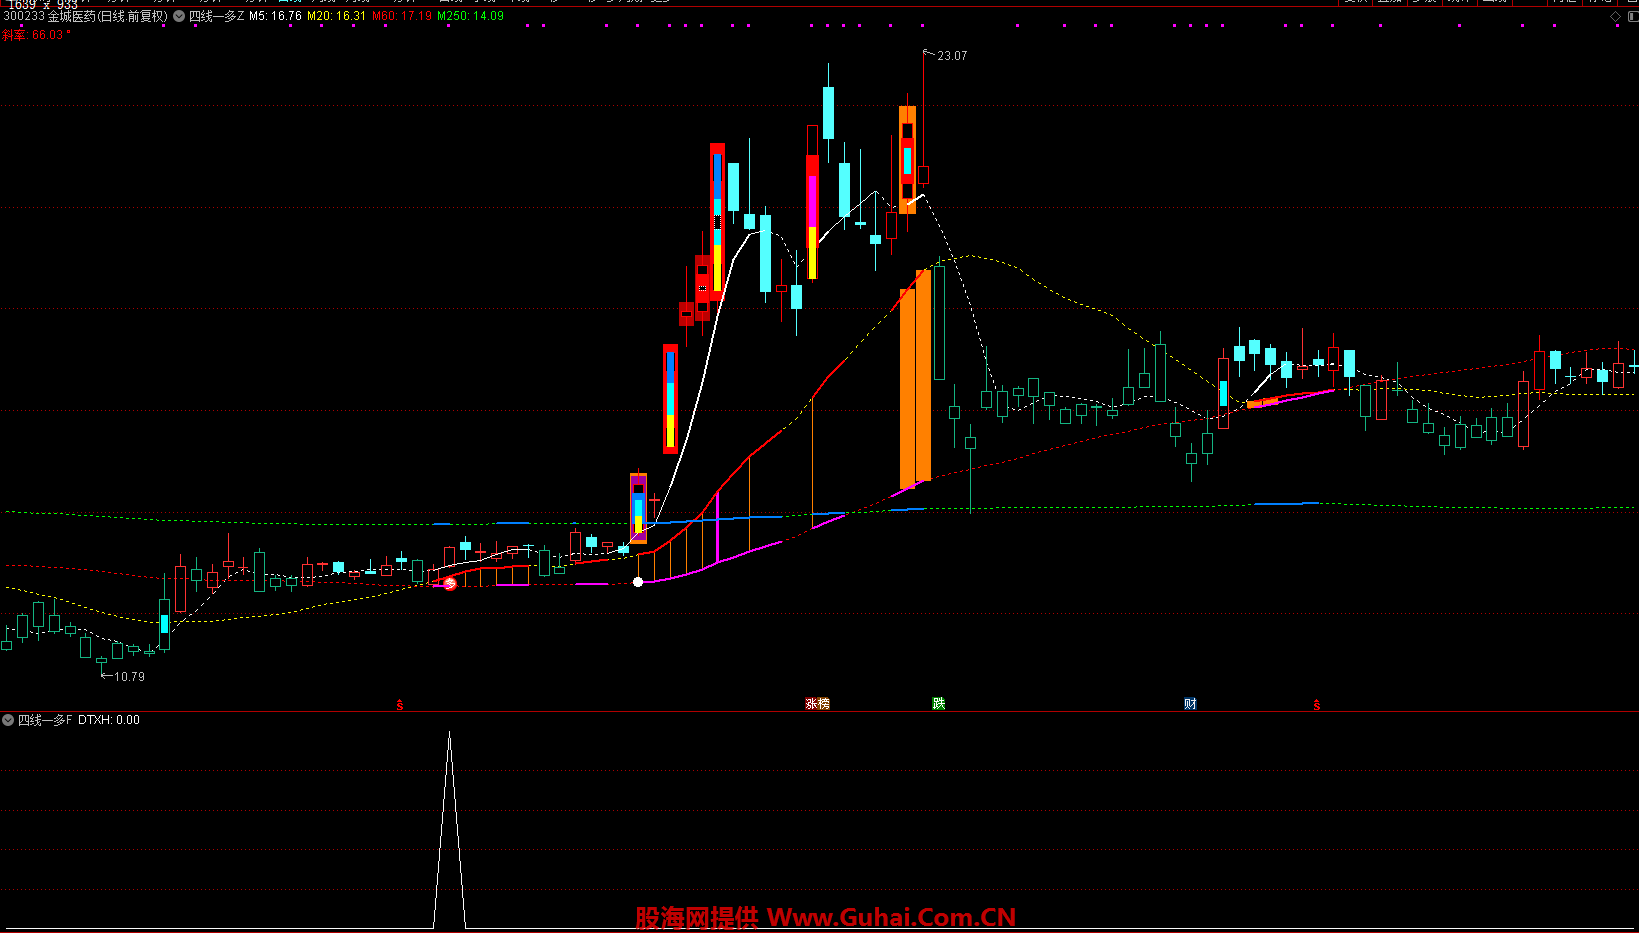The width and height of the screenshot is (1639, 933).
Task: Click the DTXH: 0.00 indicator value
Action: click(x=109, y=720)
